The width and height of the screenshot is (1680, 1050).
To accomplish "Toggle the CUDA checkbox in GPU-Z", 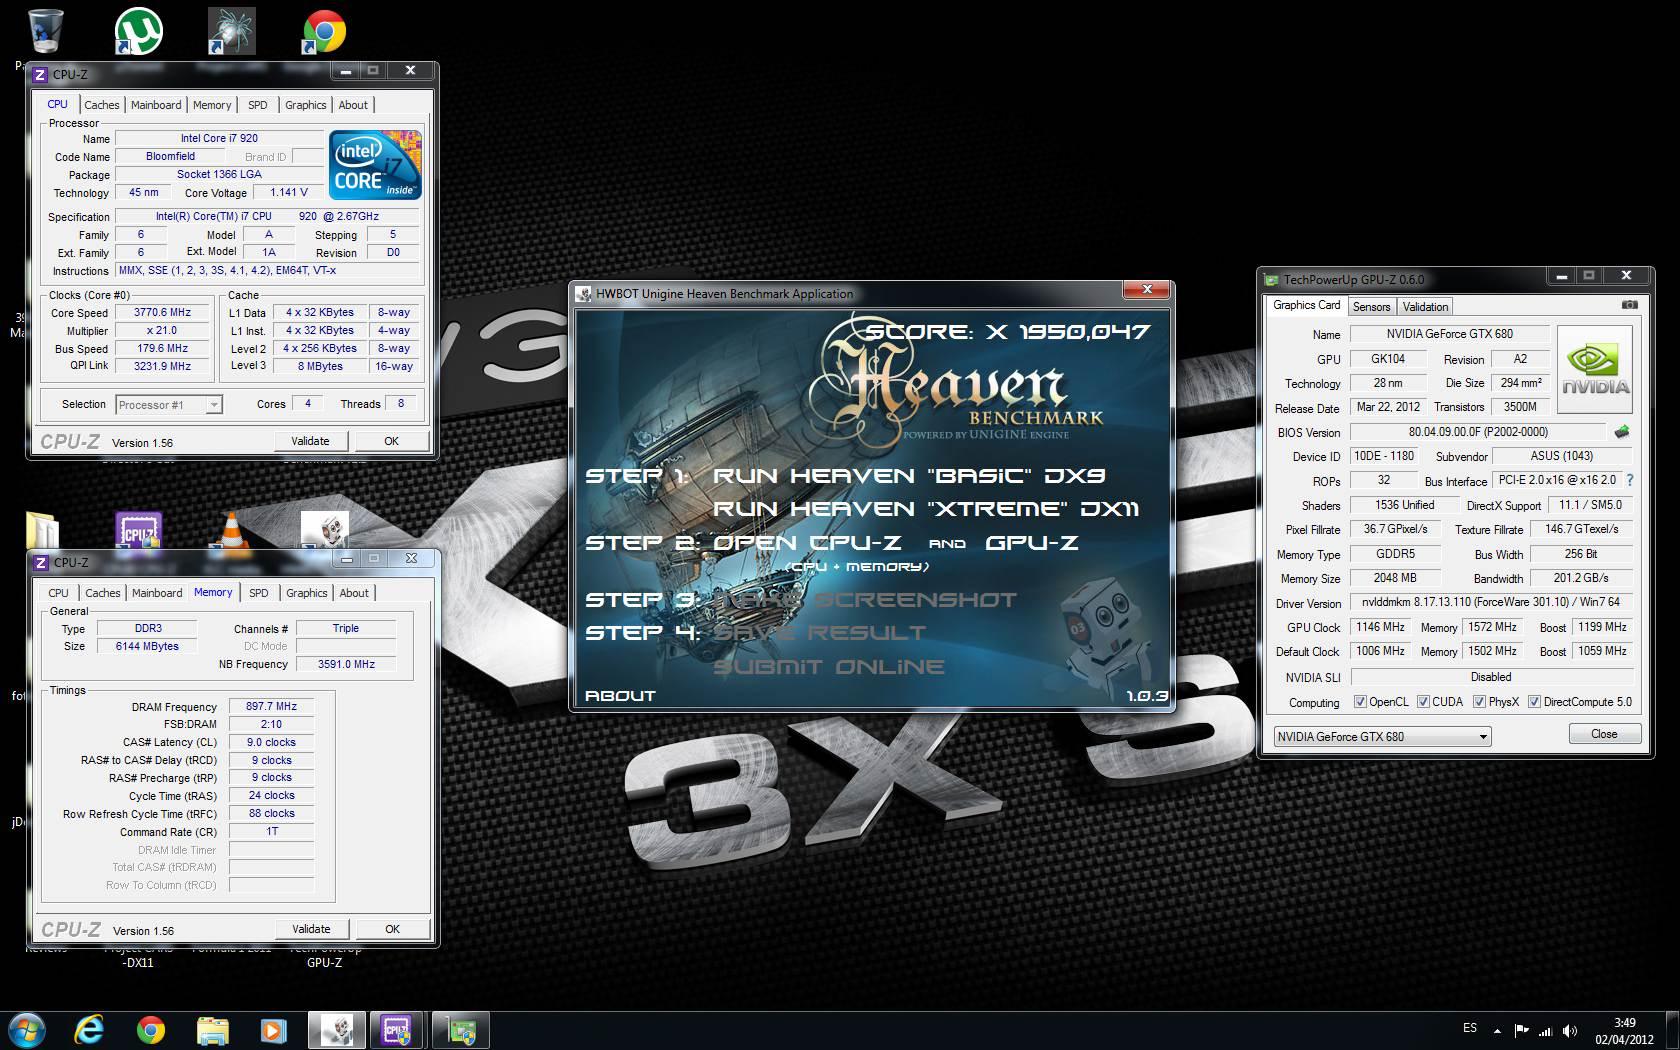I will [x=1423, y=702].
